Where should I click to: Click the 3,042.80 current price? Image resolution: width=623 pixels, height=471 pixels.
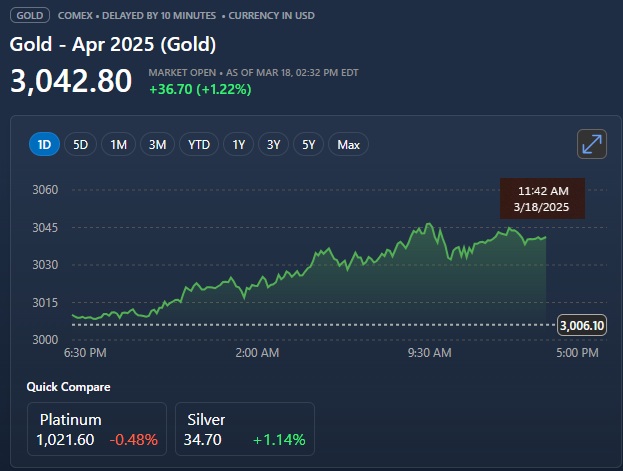(x=71, y=81)
